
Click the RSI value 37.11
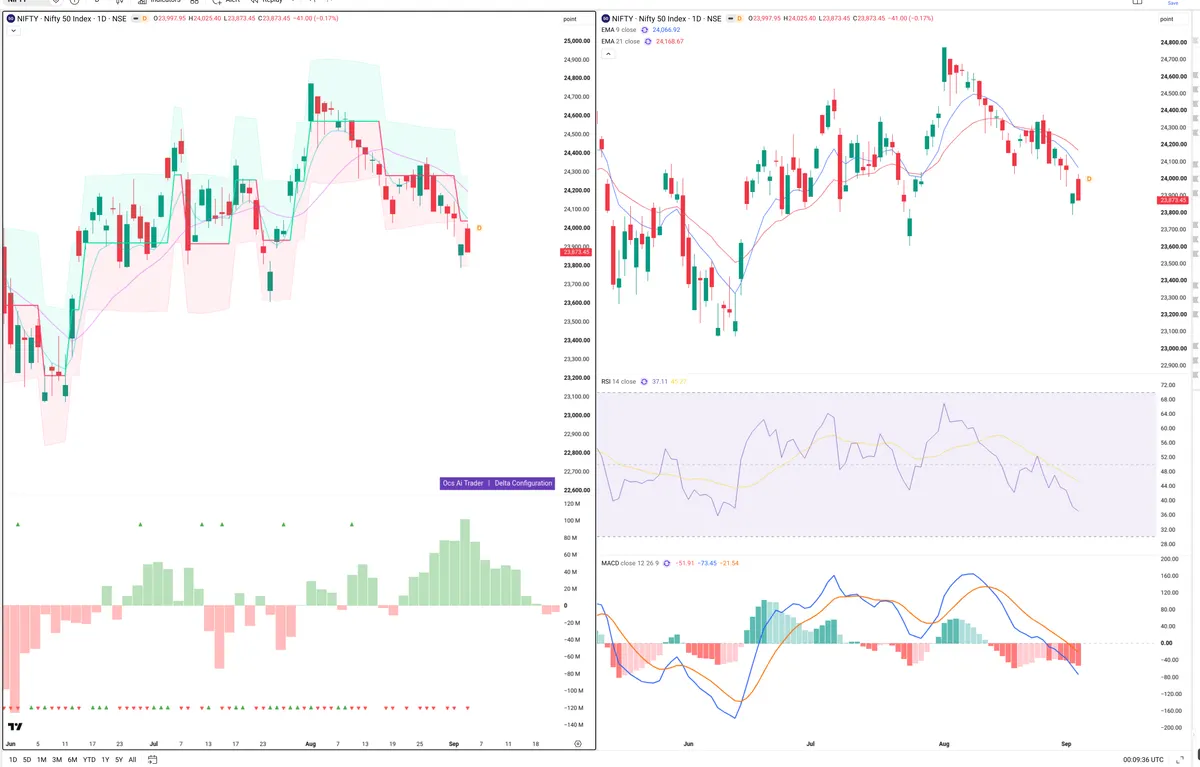coord(660,381)
